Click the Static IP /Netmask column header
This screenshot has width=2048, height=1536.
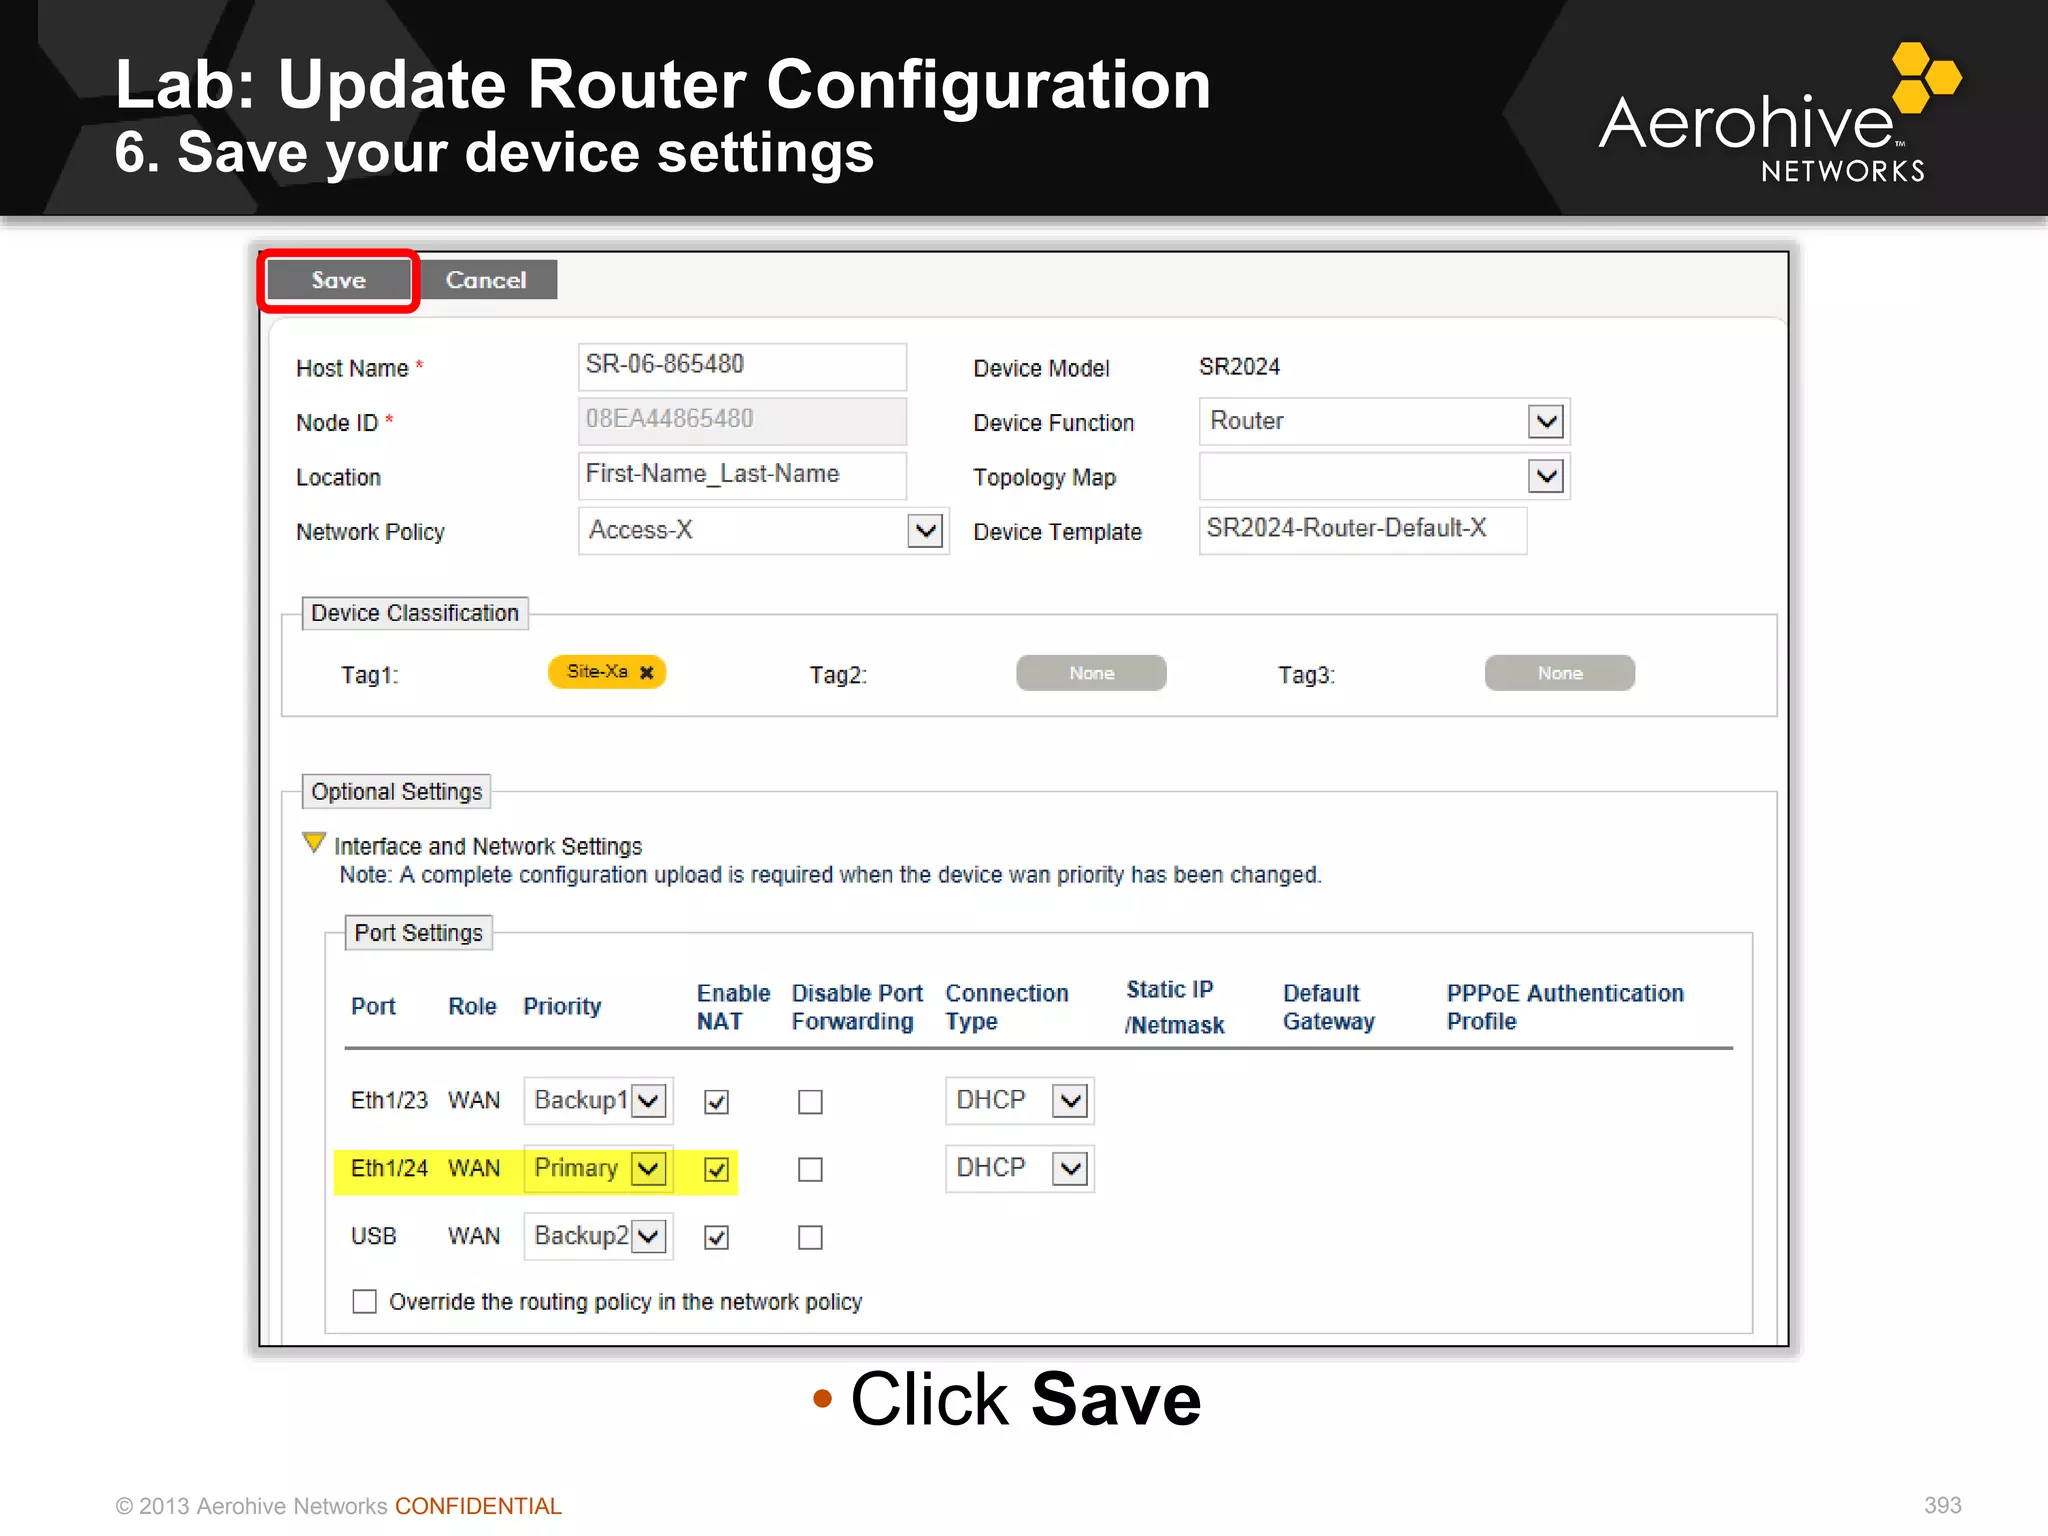[1174, 1007]
